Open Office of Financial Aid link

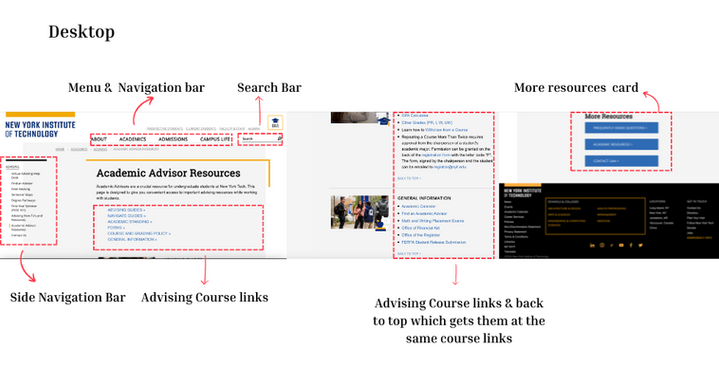click(x=420, y=228)
